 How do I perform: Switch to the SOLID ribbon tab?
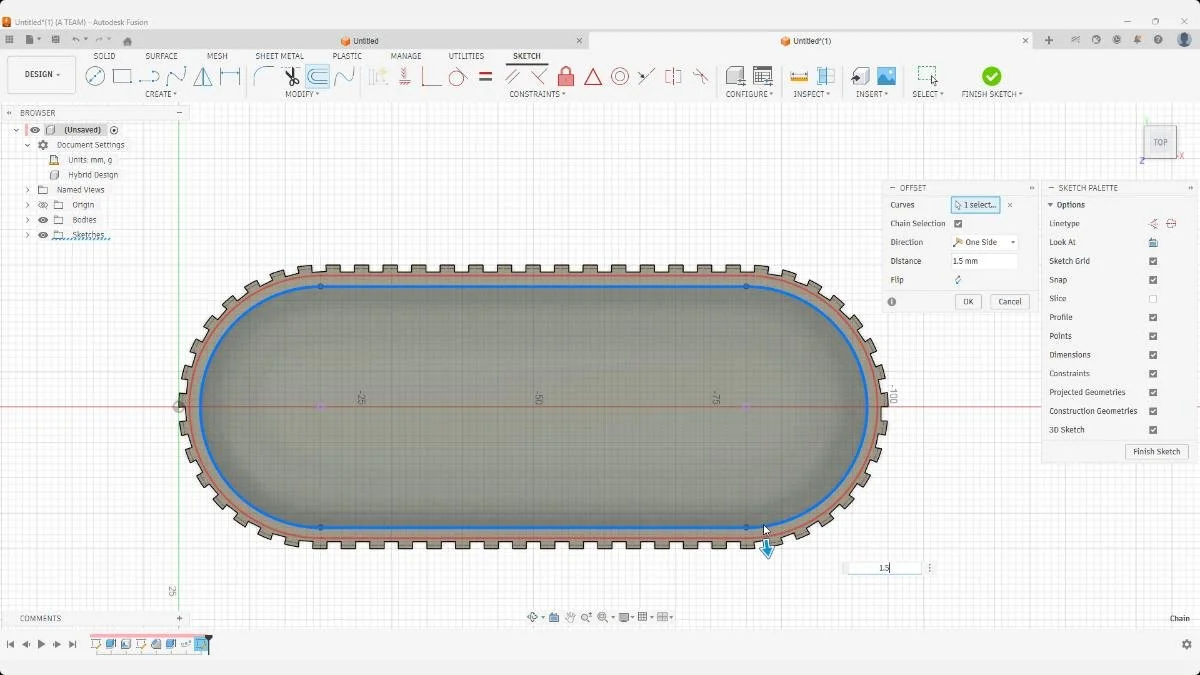coord(103,56)
